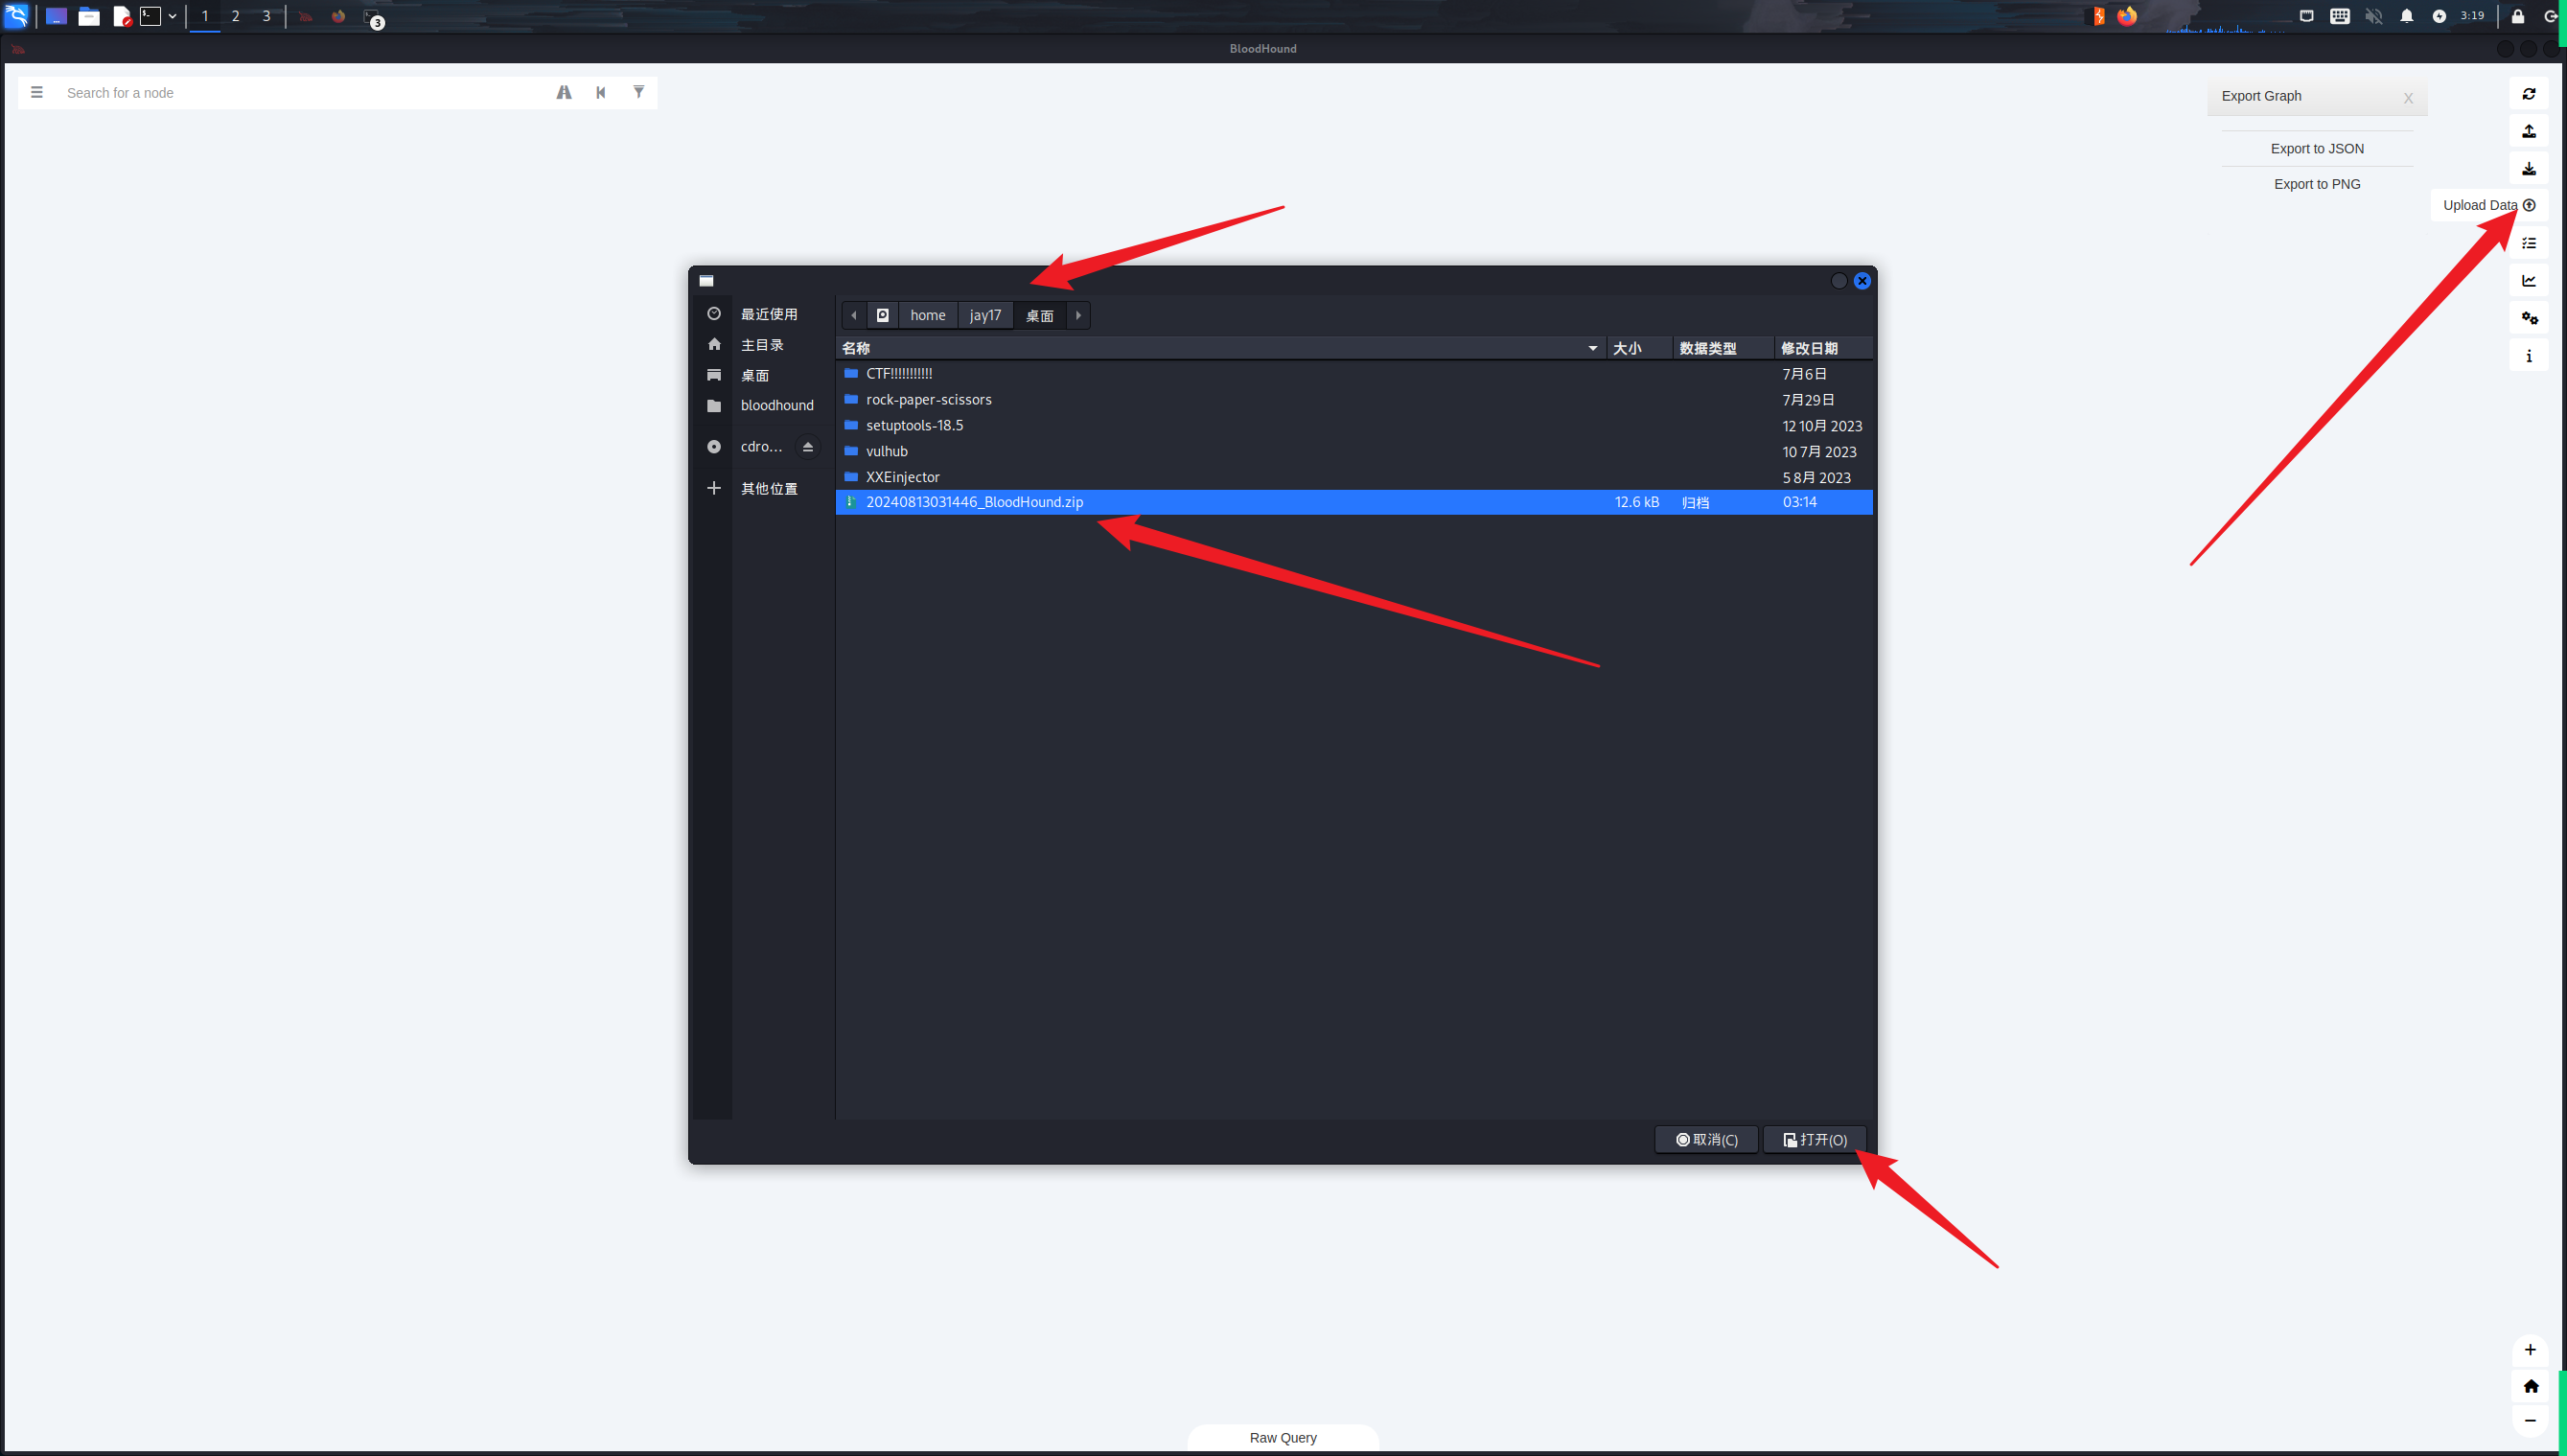Click the Refresh graph icon
The image size is (2567, 1456).
point(2529,94)
